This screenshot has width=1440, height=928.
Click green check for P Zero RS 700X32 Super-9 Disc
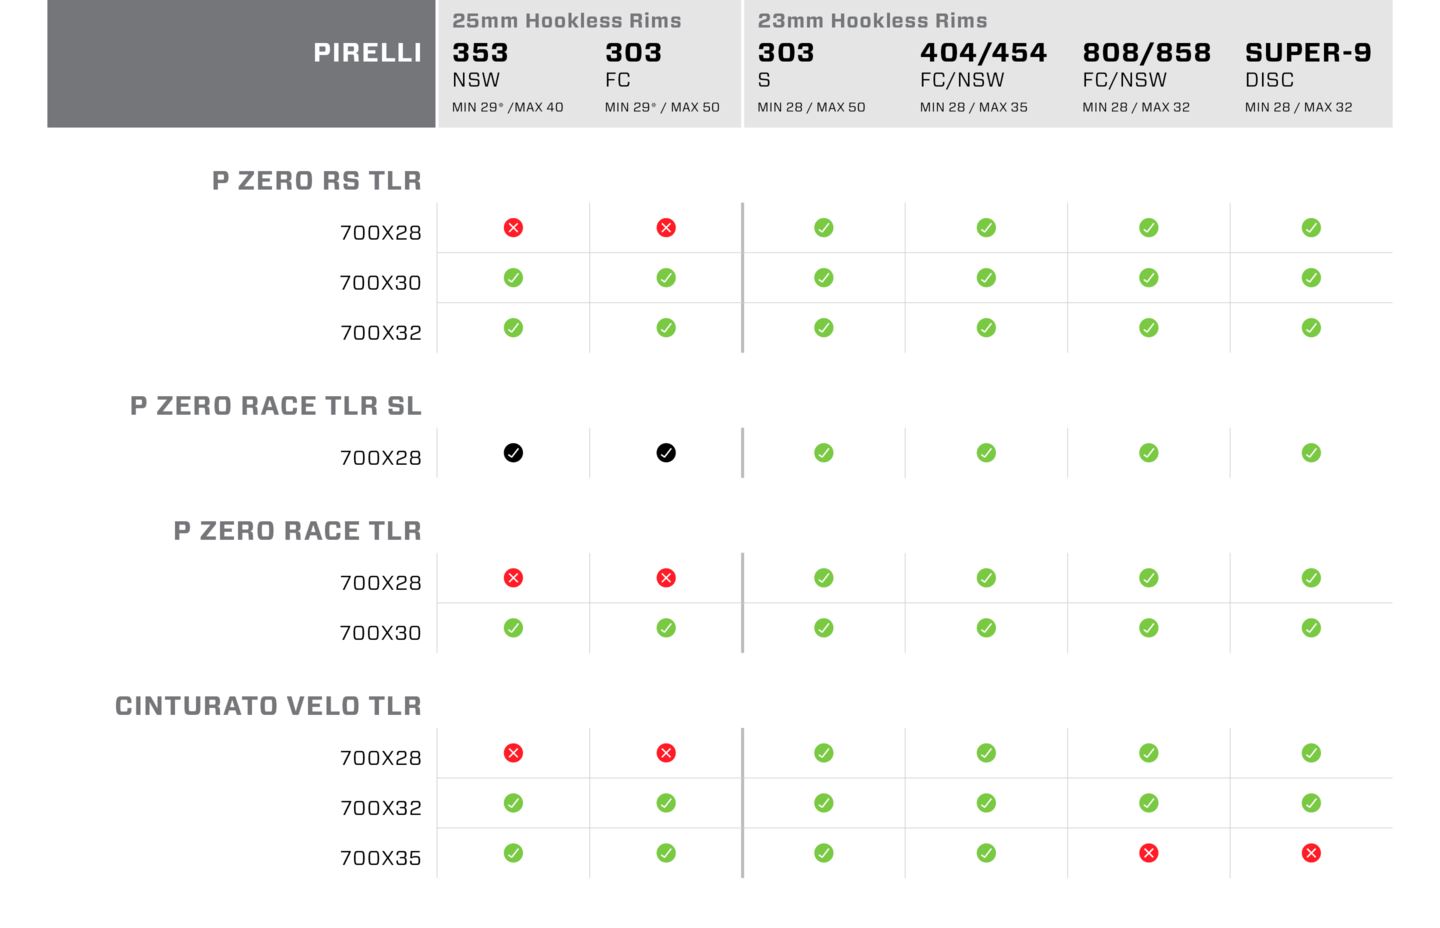1311,328
